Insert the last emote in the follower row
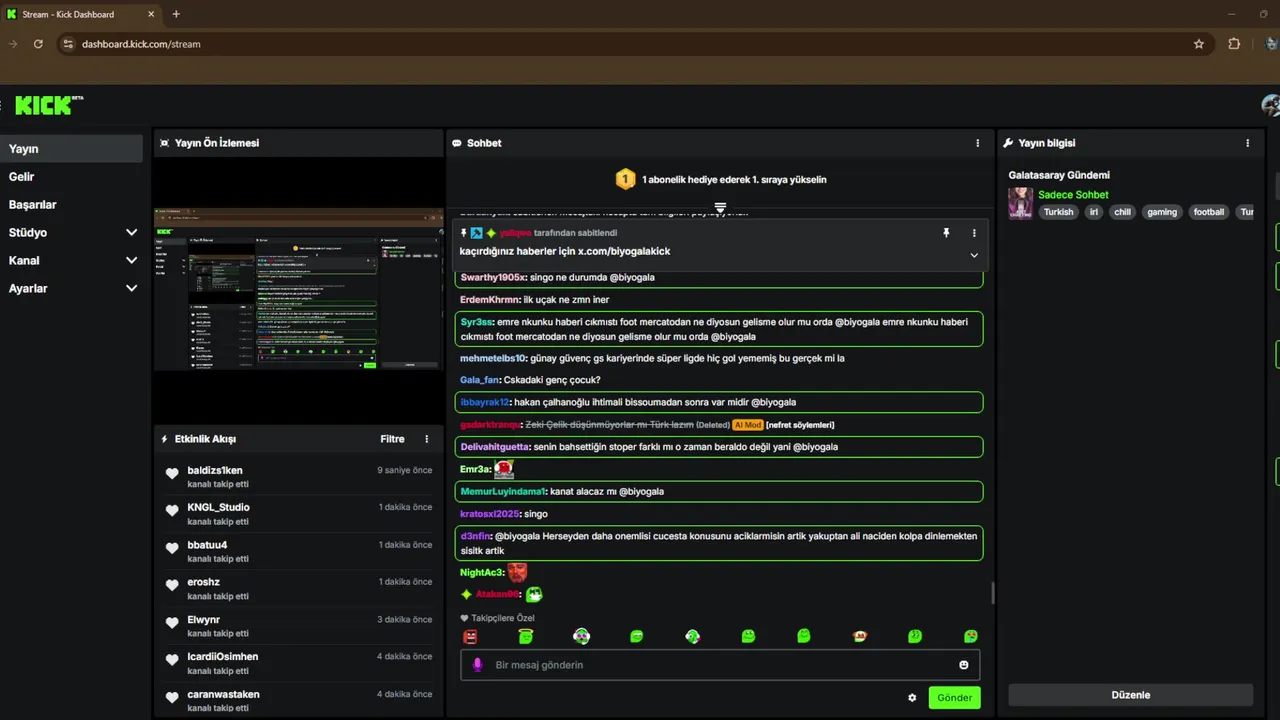 coord(970,636)
